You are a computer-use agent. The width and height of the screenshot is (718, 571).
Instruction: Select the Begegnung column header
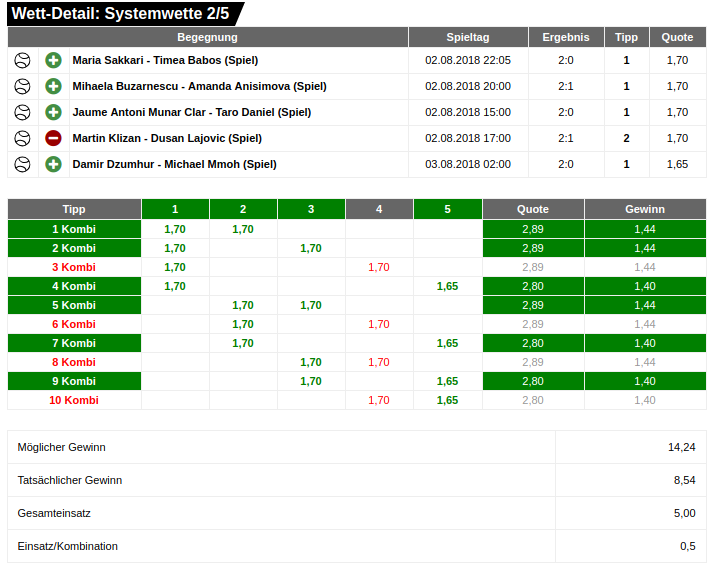207,37
